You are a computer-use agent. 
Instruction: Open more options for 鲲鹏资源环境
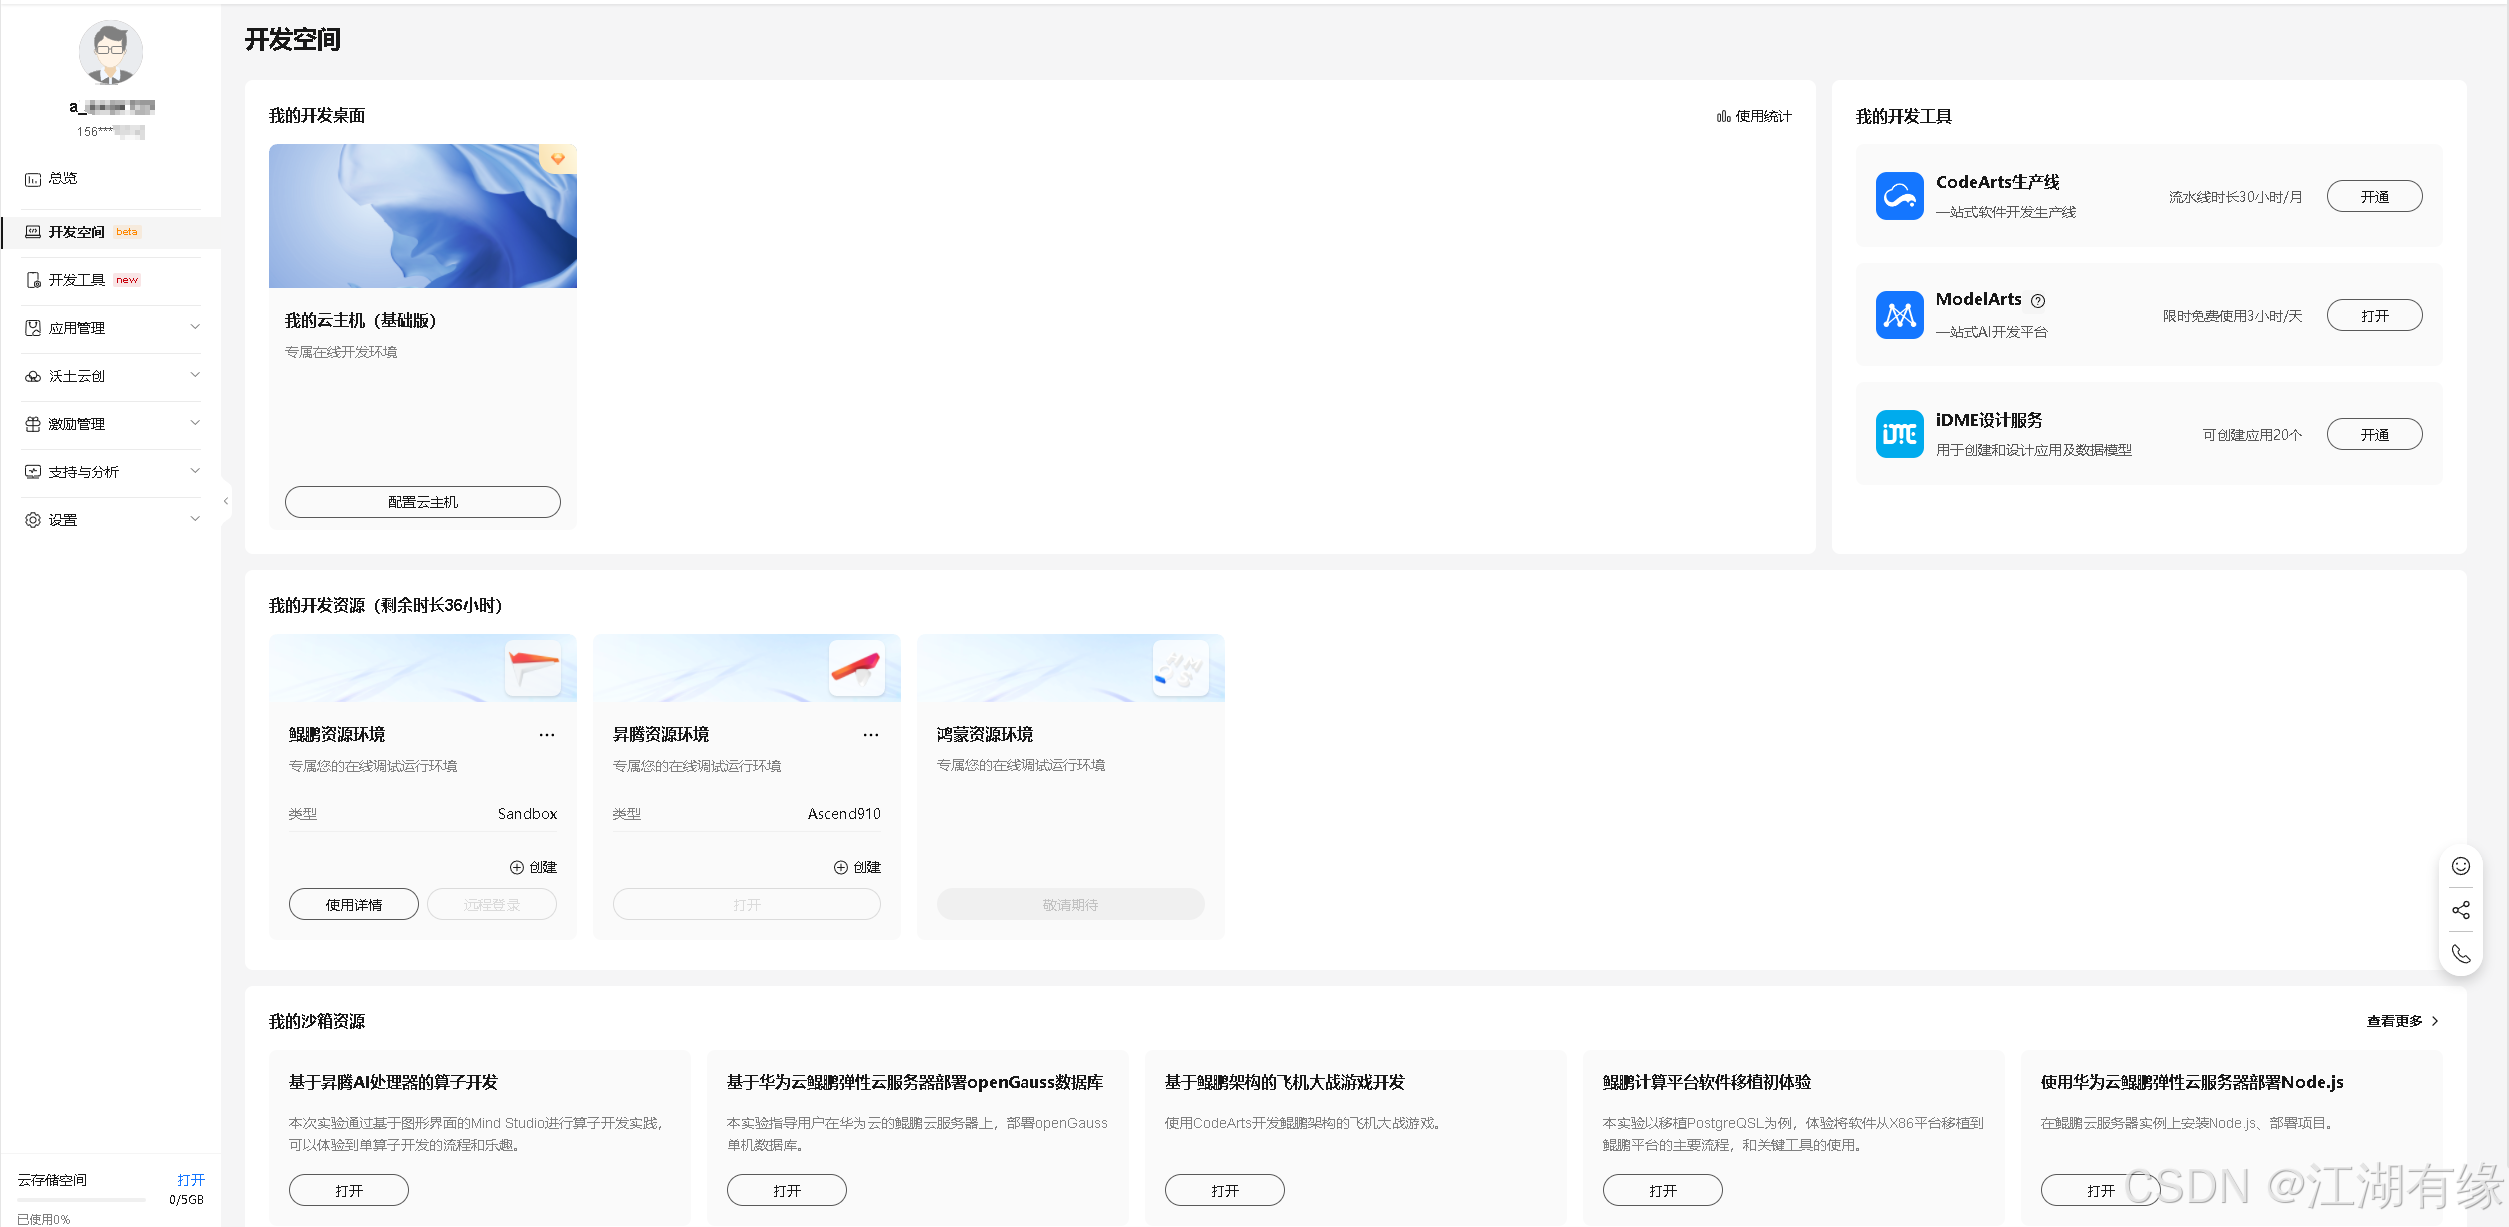coord(547,735)
